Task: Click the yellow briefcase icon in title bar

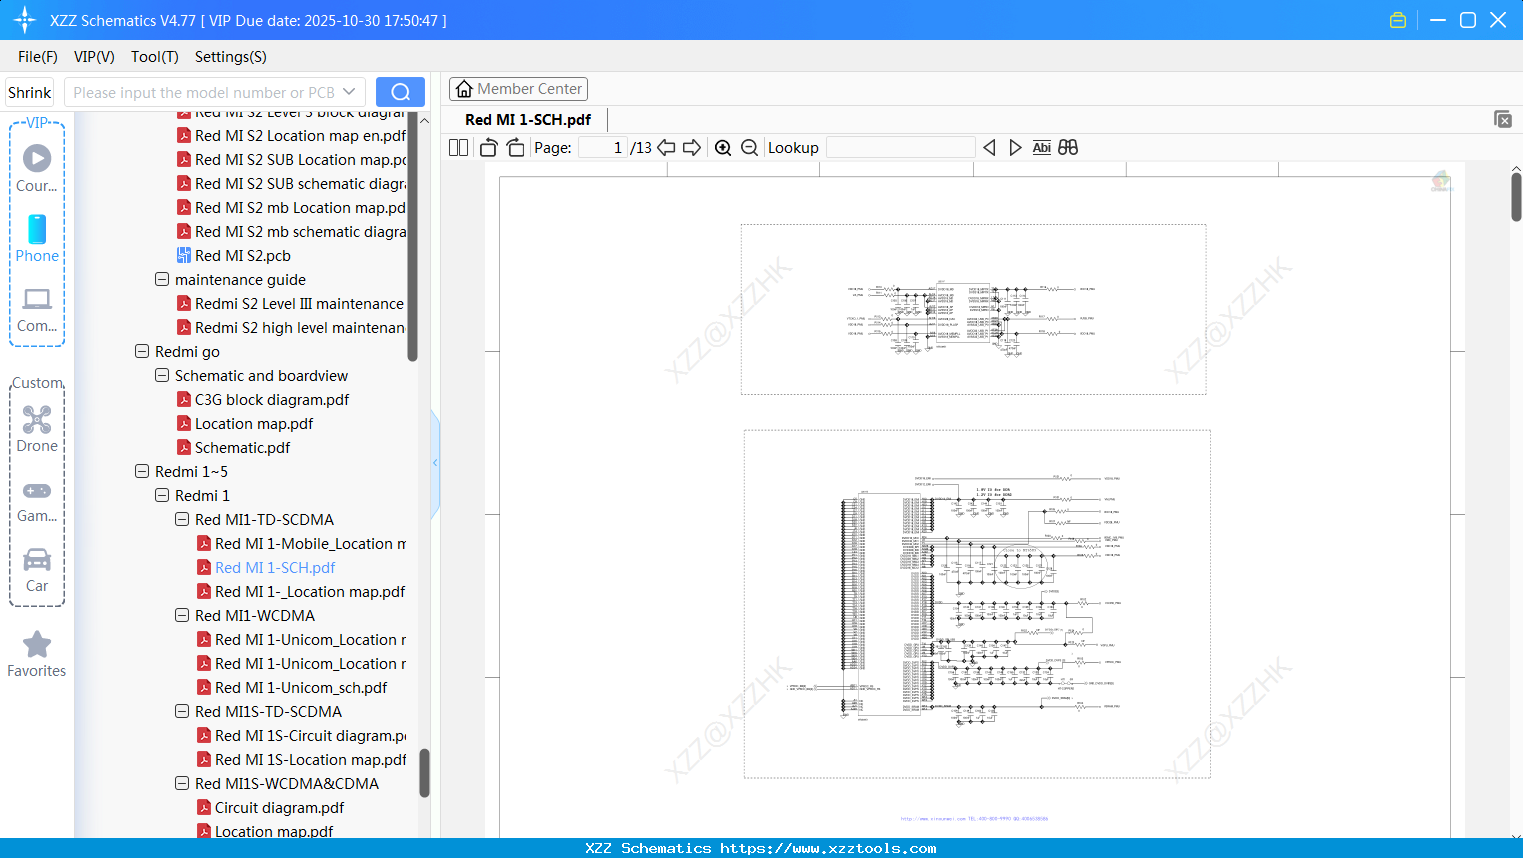Action: (1398, 20)
